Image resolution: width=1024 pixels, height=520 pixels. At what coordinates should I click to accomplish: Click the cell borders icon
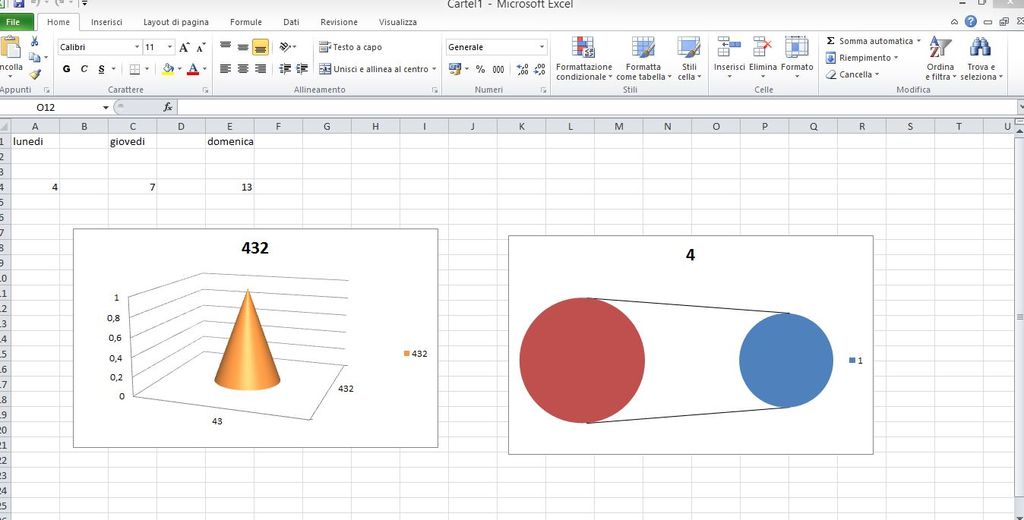pos(135,69)
